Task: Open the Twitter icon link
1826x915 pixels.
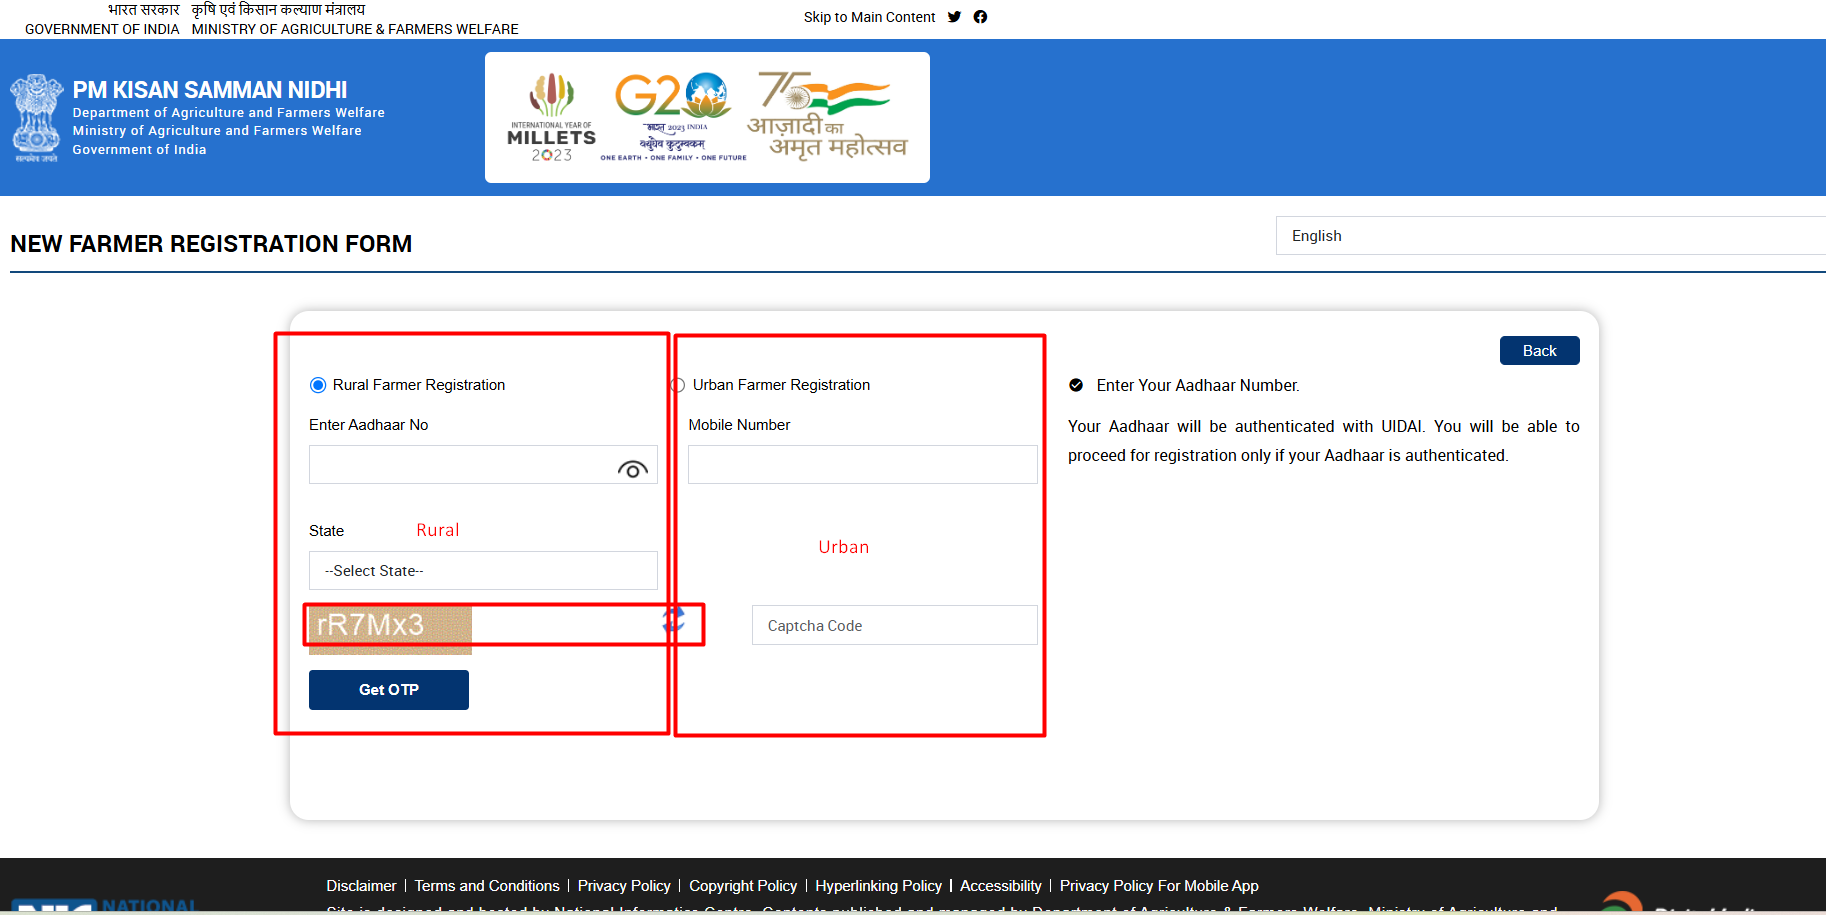Action: [954, 17]
